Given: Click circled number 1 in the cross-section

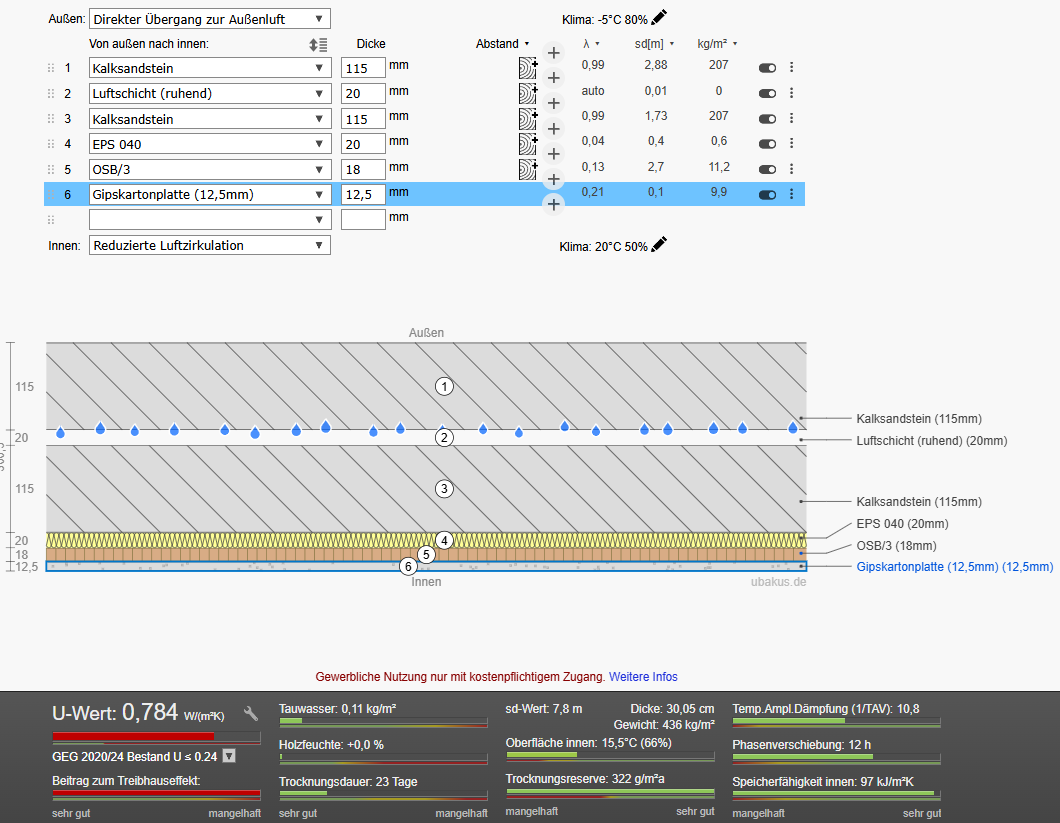Looking at the screenshot, I should point(444,386).
